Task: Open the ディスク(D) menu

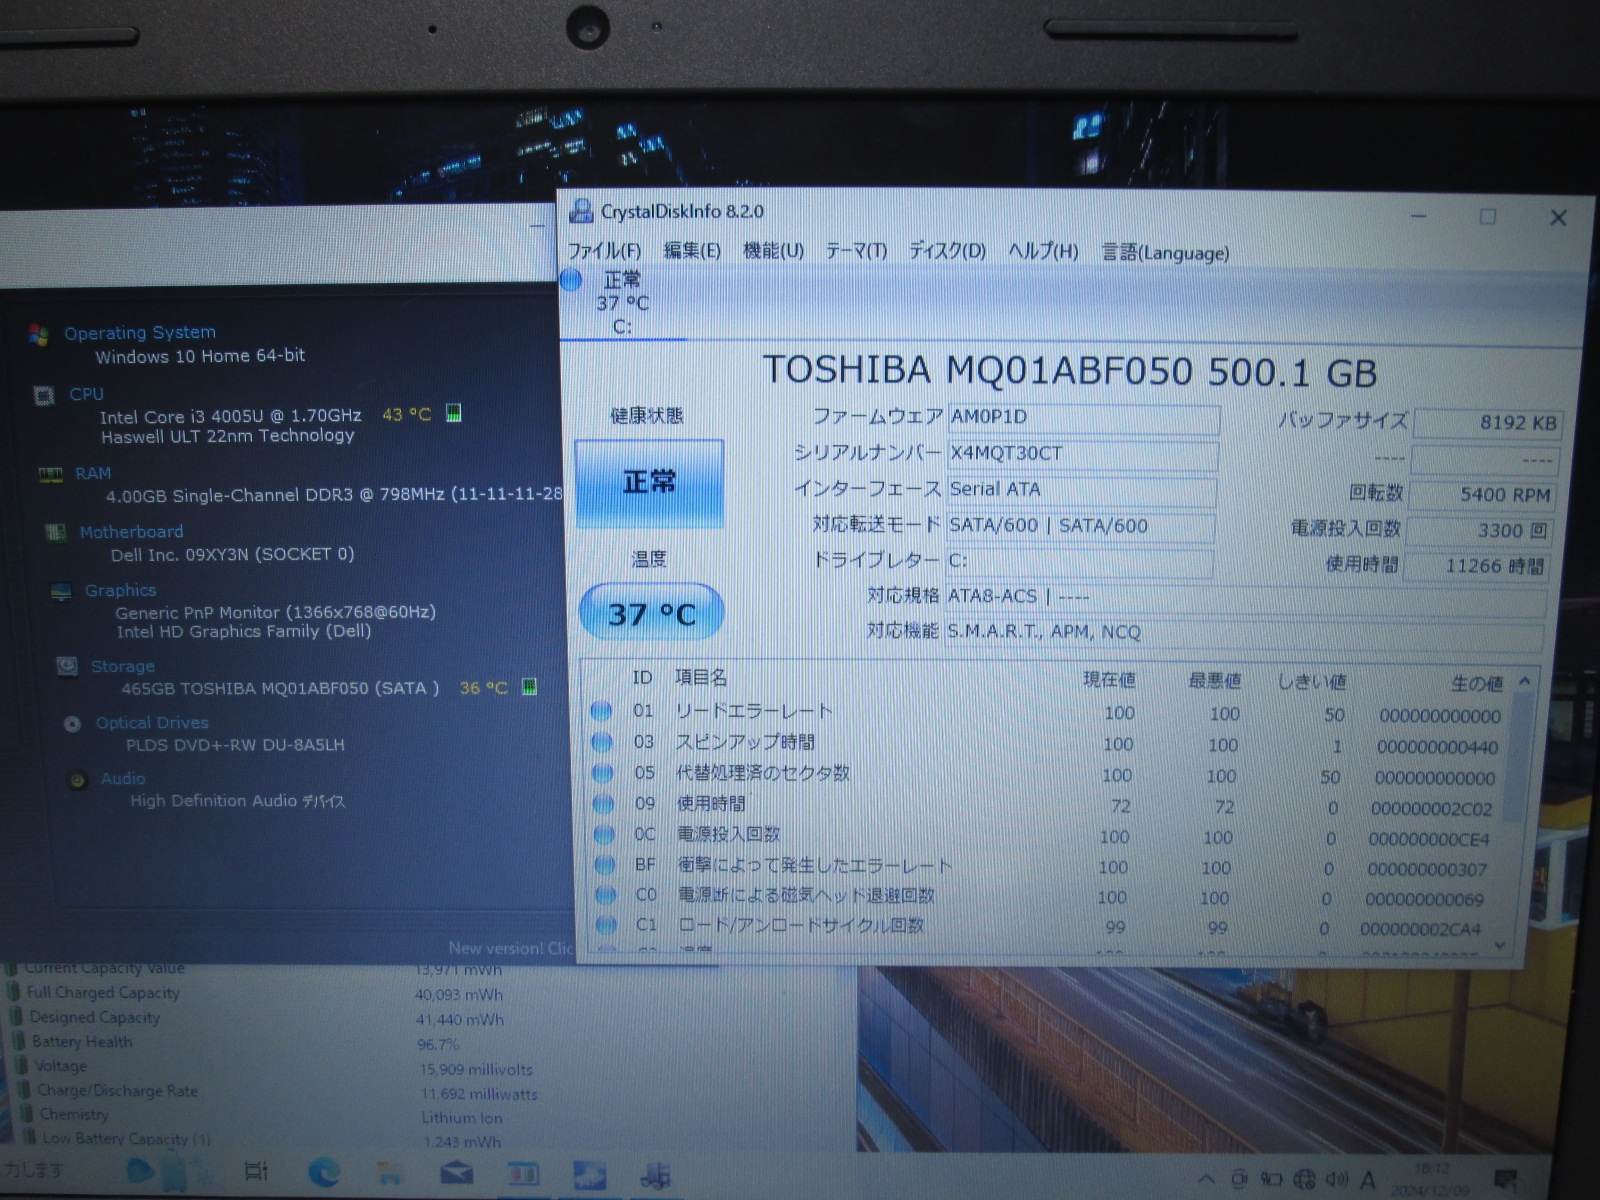Action: pyautogui.click(x=947, y=251)
